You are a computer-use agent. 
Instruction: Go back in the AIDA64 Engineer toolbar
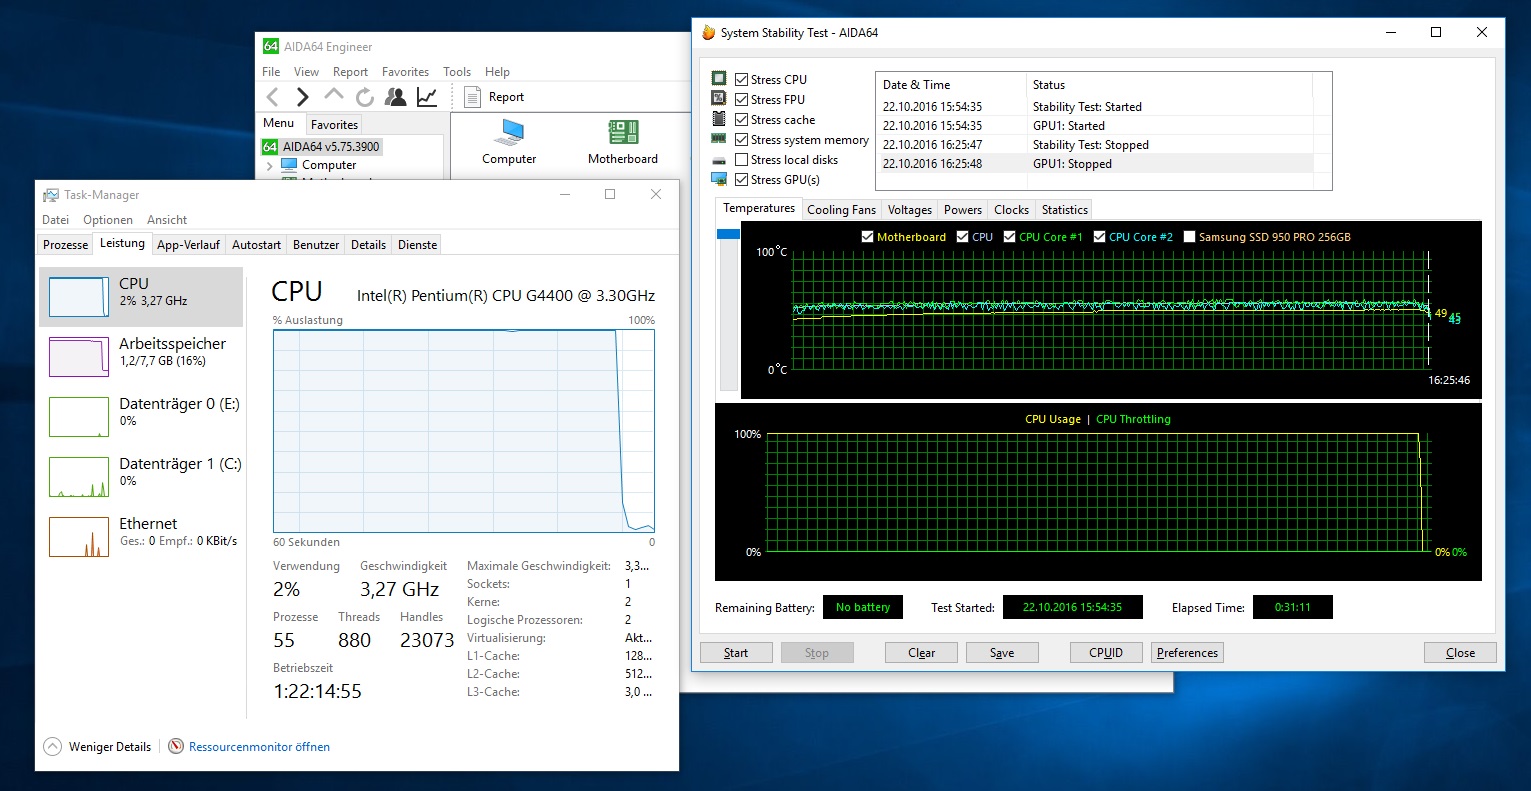tap(272, 97)
